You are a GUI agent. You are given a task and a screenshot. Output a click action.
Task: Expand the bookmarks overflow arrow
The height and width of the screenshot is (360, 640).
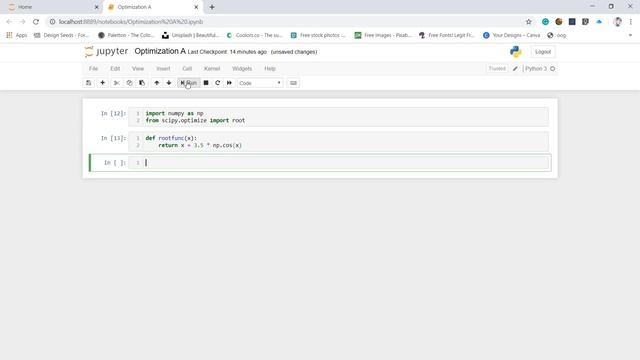click(630, 36)
